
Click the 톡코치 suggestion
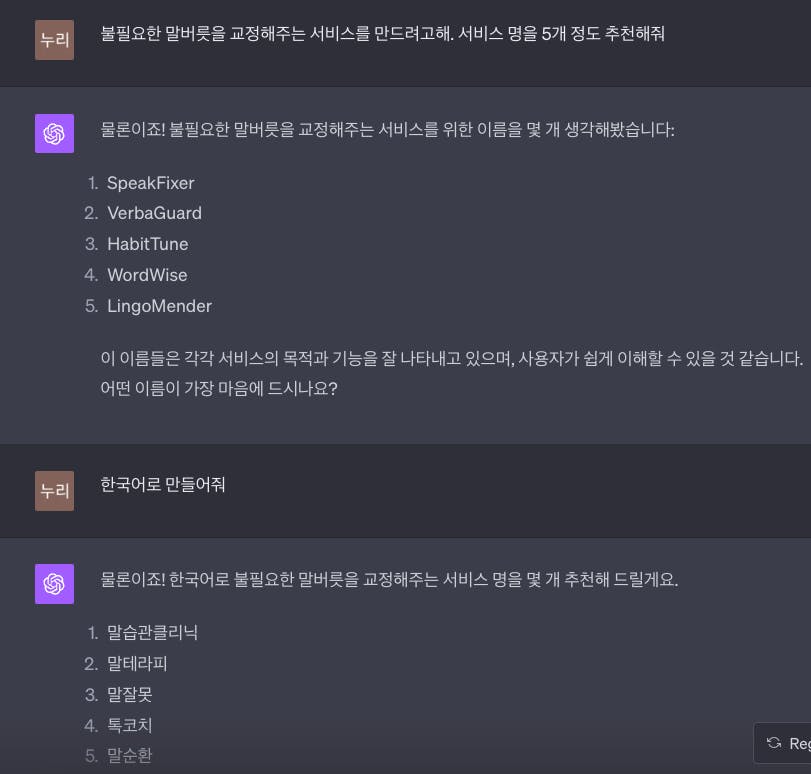coord(129,725)
